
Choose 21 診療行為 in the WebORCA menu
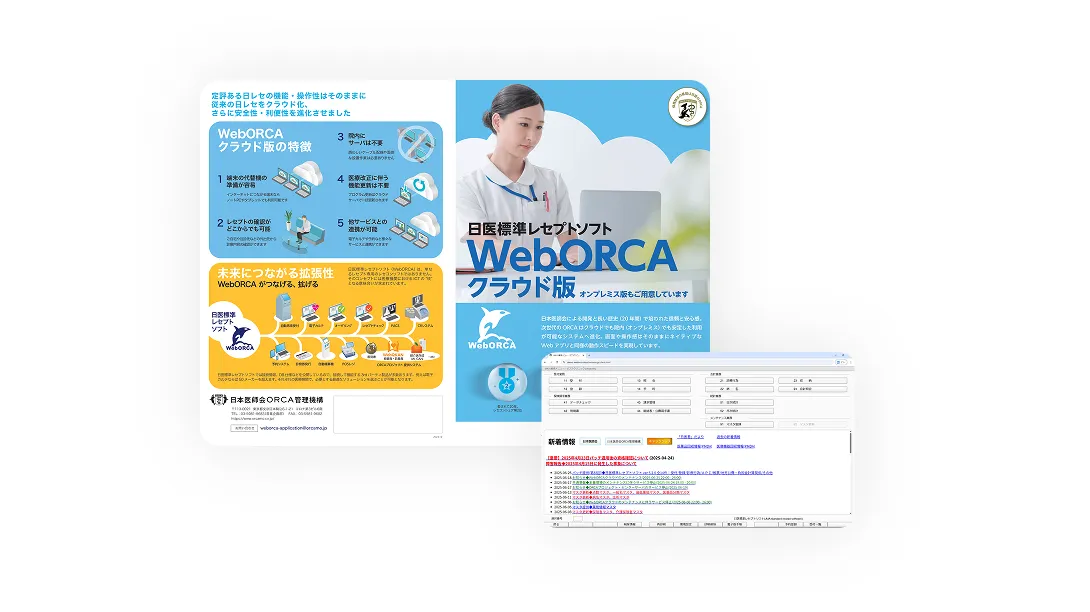(739, 380)
